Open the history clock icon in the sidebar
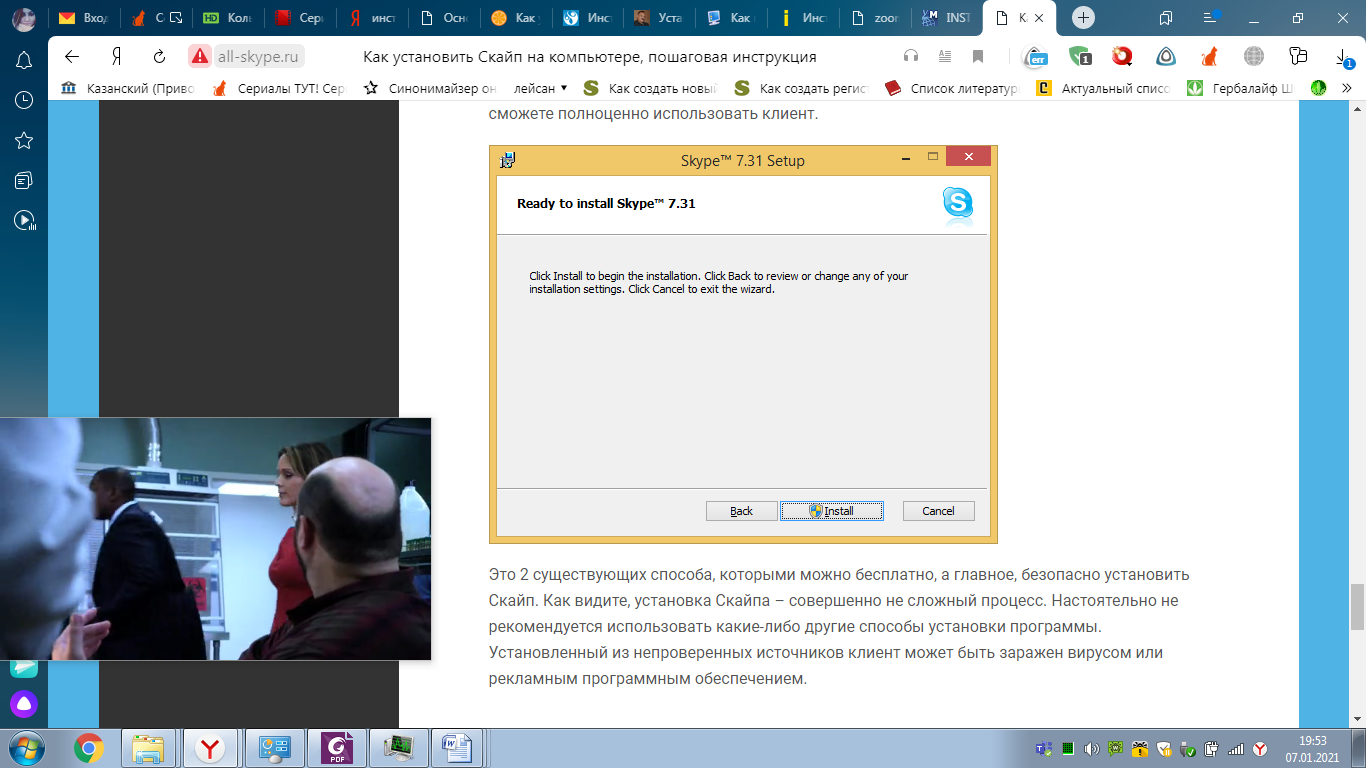Image resolution: width=1366 pixels, height=768 pixels. (24, 100)
